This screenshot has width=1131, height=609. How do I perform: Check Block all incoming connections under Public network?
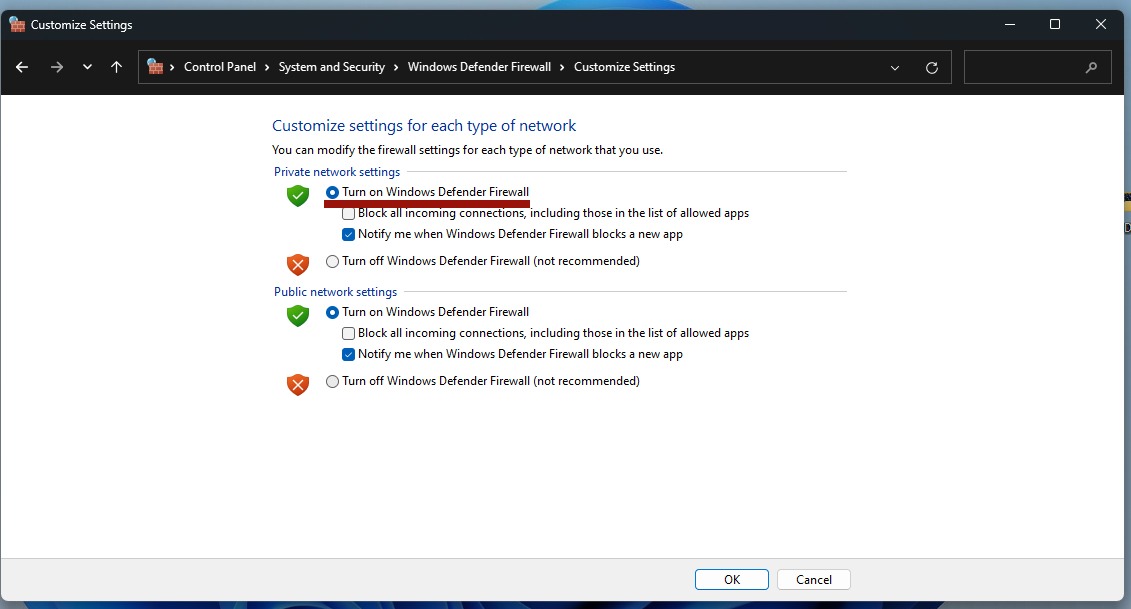(348, 333)
